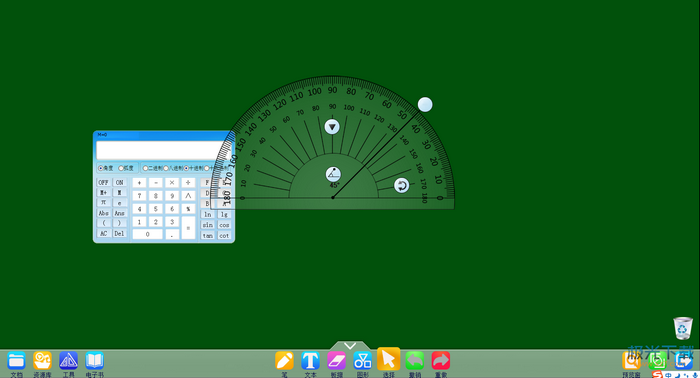Open the Documents folder icon
This screenshot has height=378, width=700.
(16, 361)
